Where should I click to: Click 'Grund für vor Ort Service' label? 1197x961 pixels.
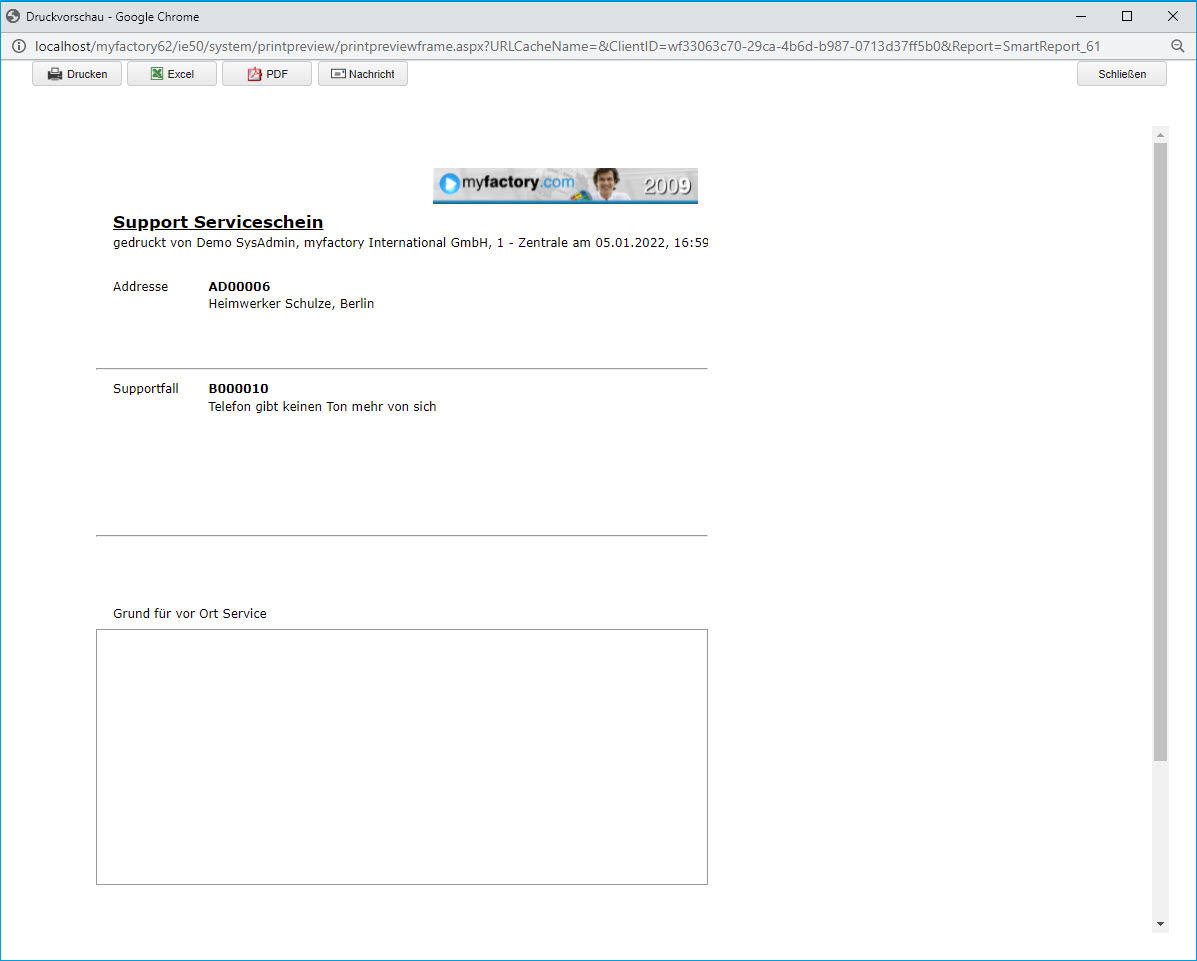pyautogui.click(x=189, y=614)
